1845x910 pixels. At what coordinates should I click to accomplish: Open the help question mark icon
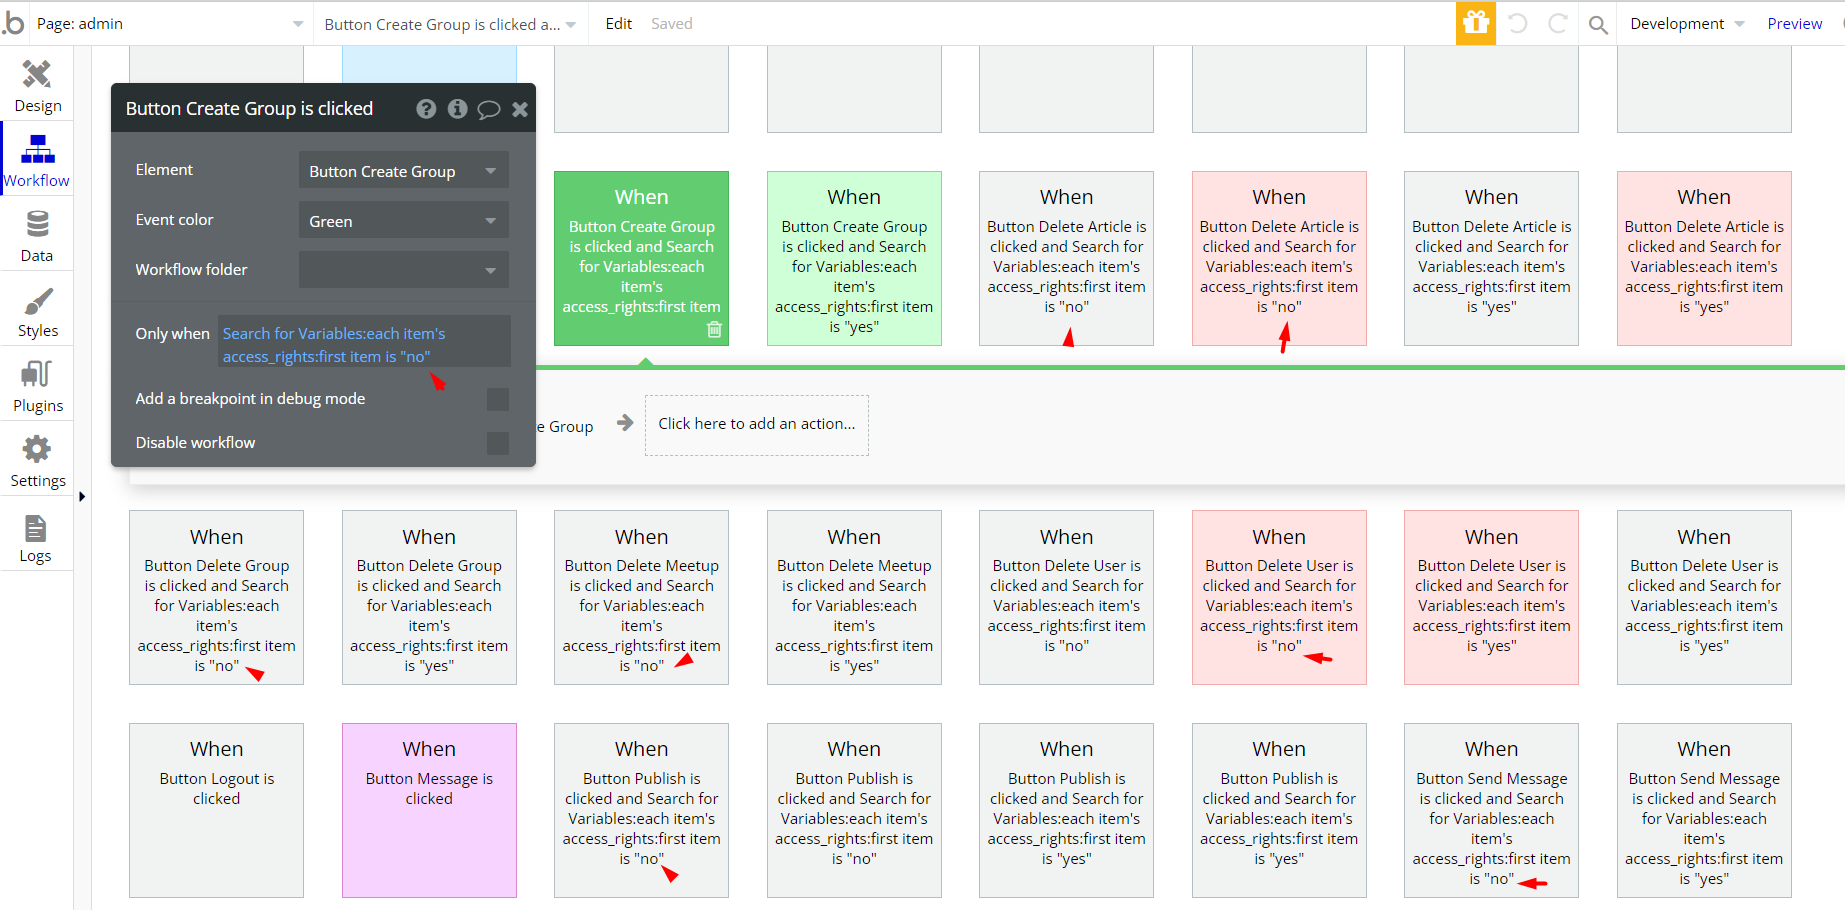click(426, 109)
